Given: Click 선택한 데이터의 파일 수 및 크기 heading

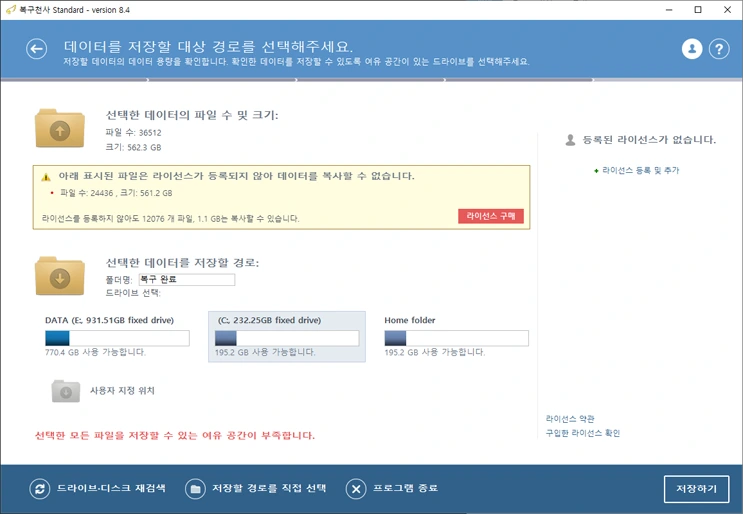Looking at the screenshot, I should 192,115.
